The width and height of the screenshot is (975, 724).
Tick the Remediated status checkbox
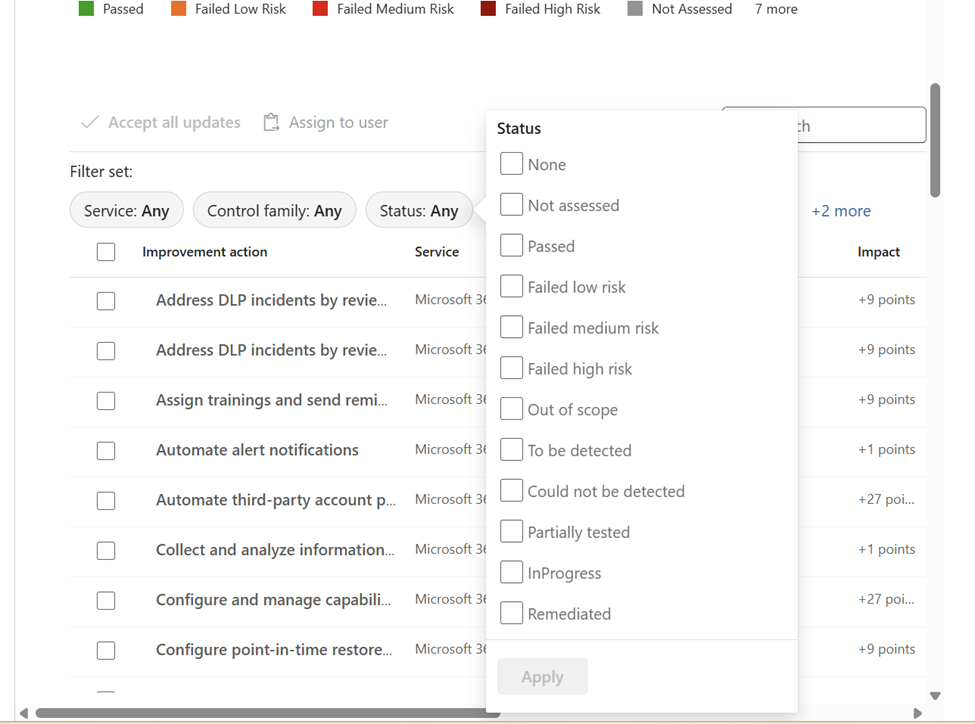[511, 613]
